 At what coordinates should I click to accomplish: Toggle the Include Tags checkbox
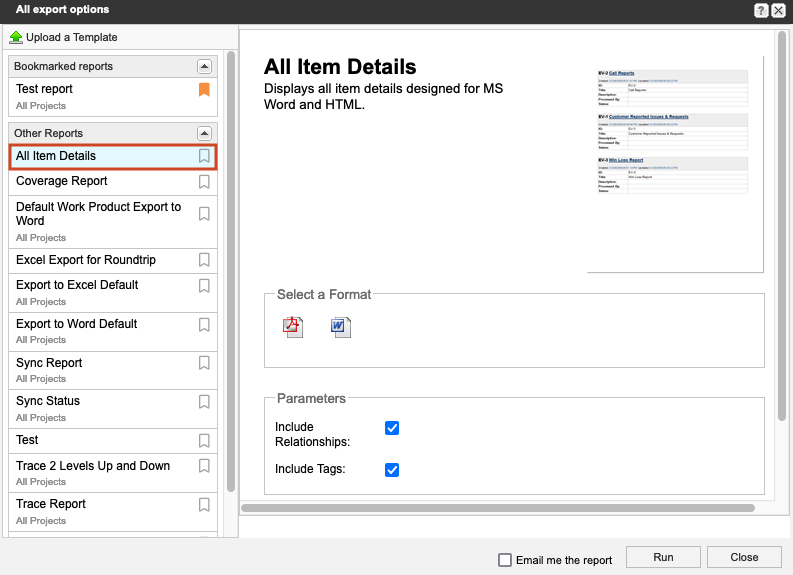click(392, 470)
